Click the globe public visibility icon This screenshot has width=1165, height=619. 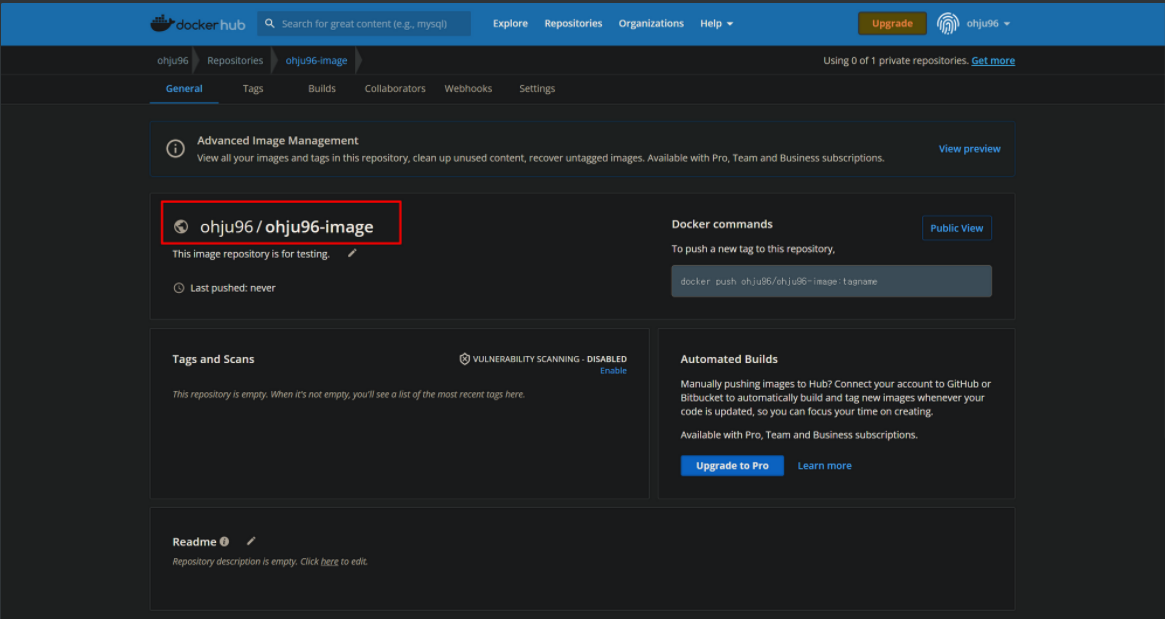pyautogui.click(x=181, y=227)
